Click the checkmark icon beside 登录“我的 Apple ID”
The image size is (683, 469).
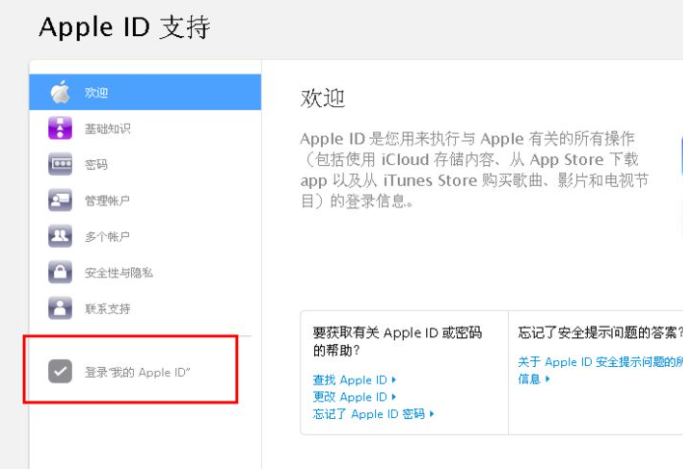click(x=61, y=372)
